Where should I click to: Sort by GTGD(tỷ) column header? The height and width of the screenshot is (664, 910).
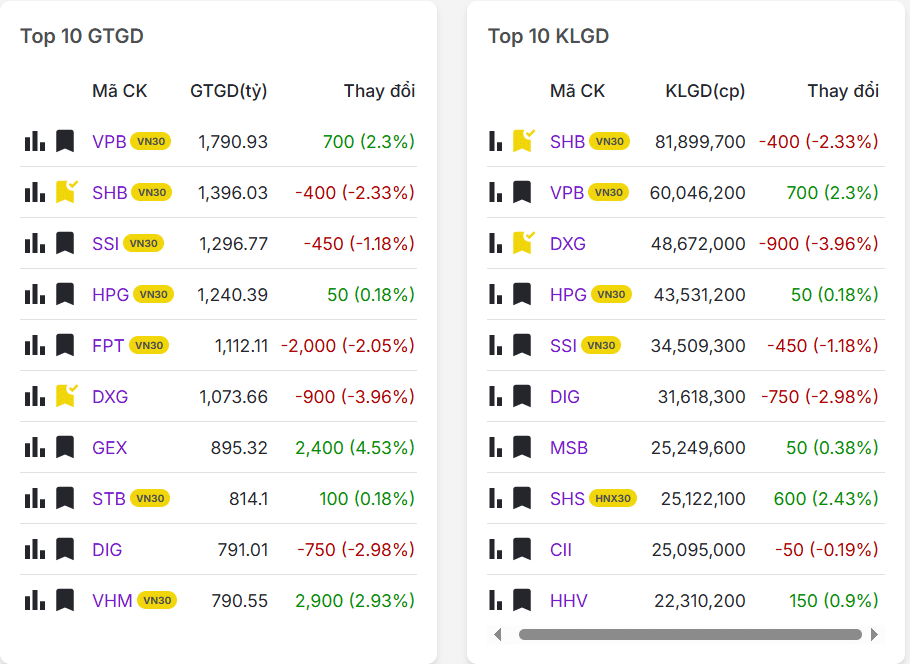pos(228,91)
